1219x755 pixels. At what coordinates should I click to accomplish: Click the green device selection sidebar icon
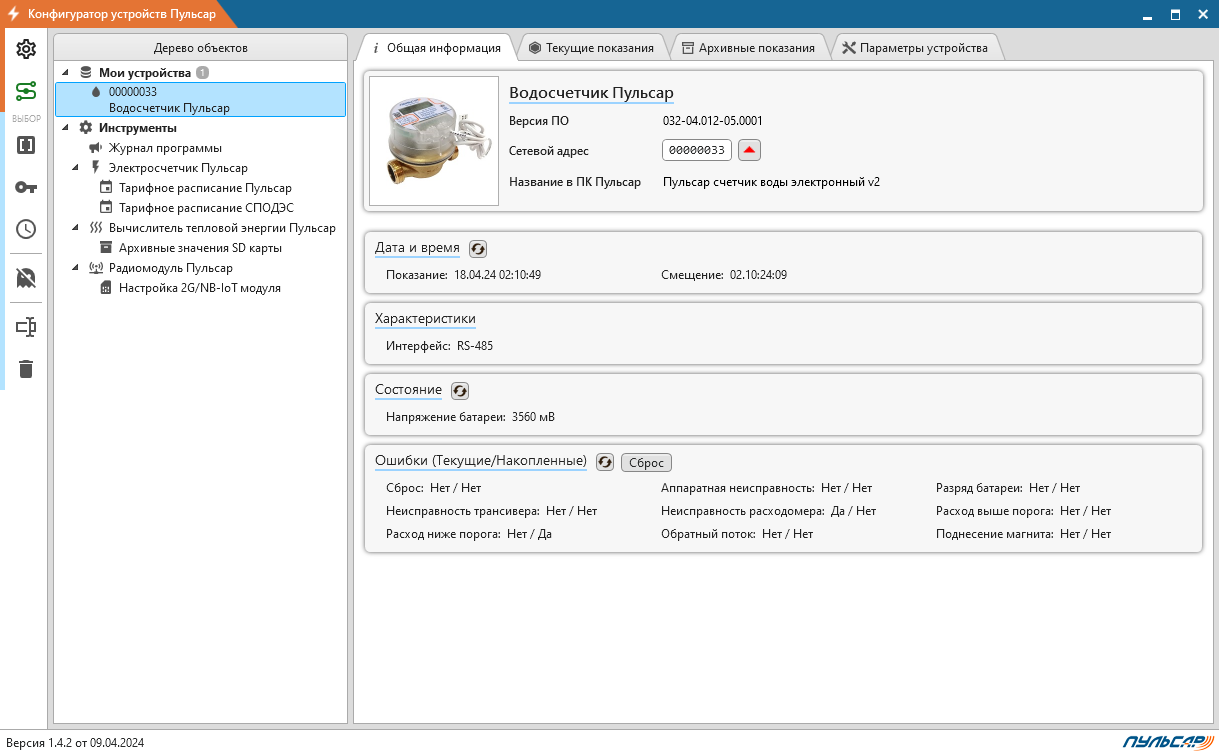tap(26, 93)
